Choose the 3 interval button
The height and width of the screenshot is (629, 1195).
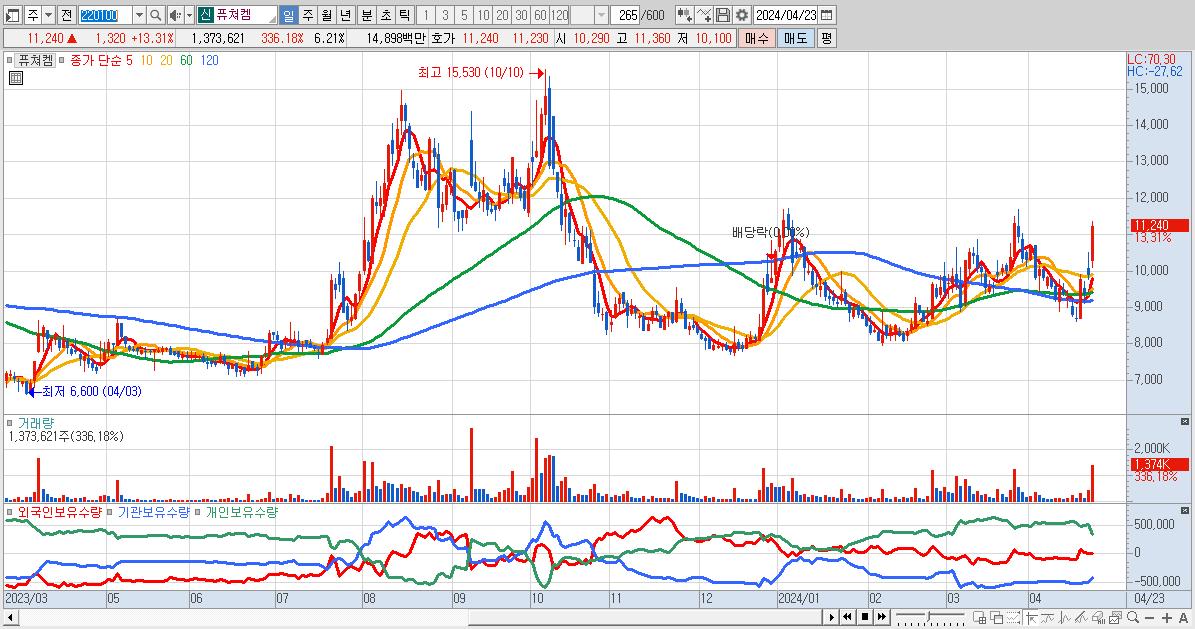tap(445, 14)
